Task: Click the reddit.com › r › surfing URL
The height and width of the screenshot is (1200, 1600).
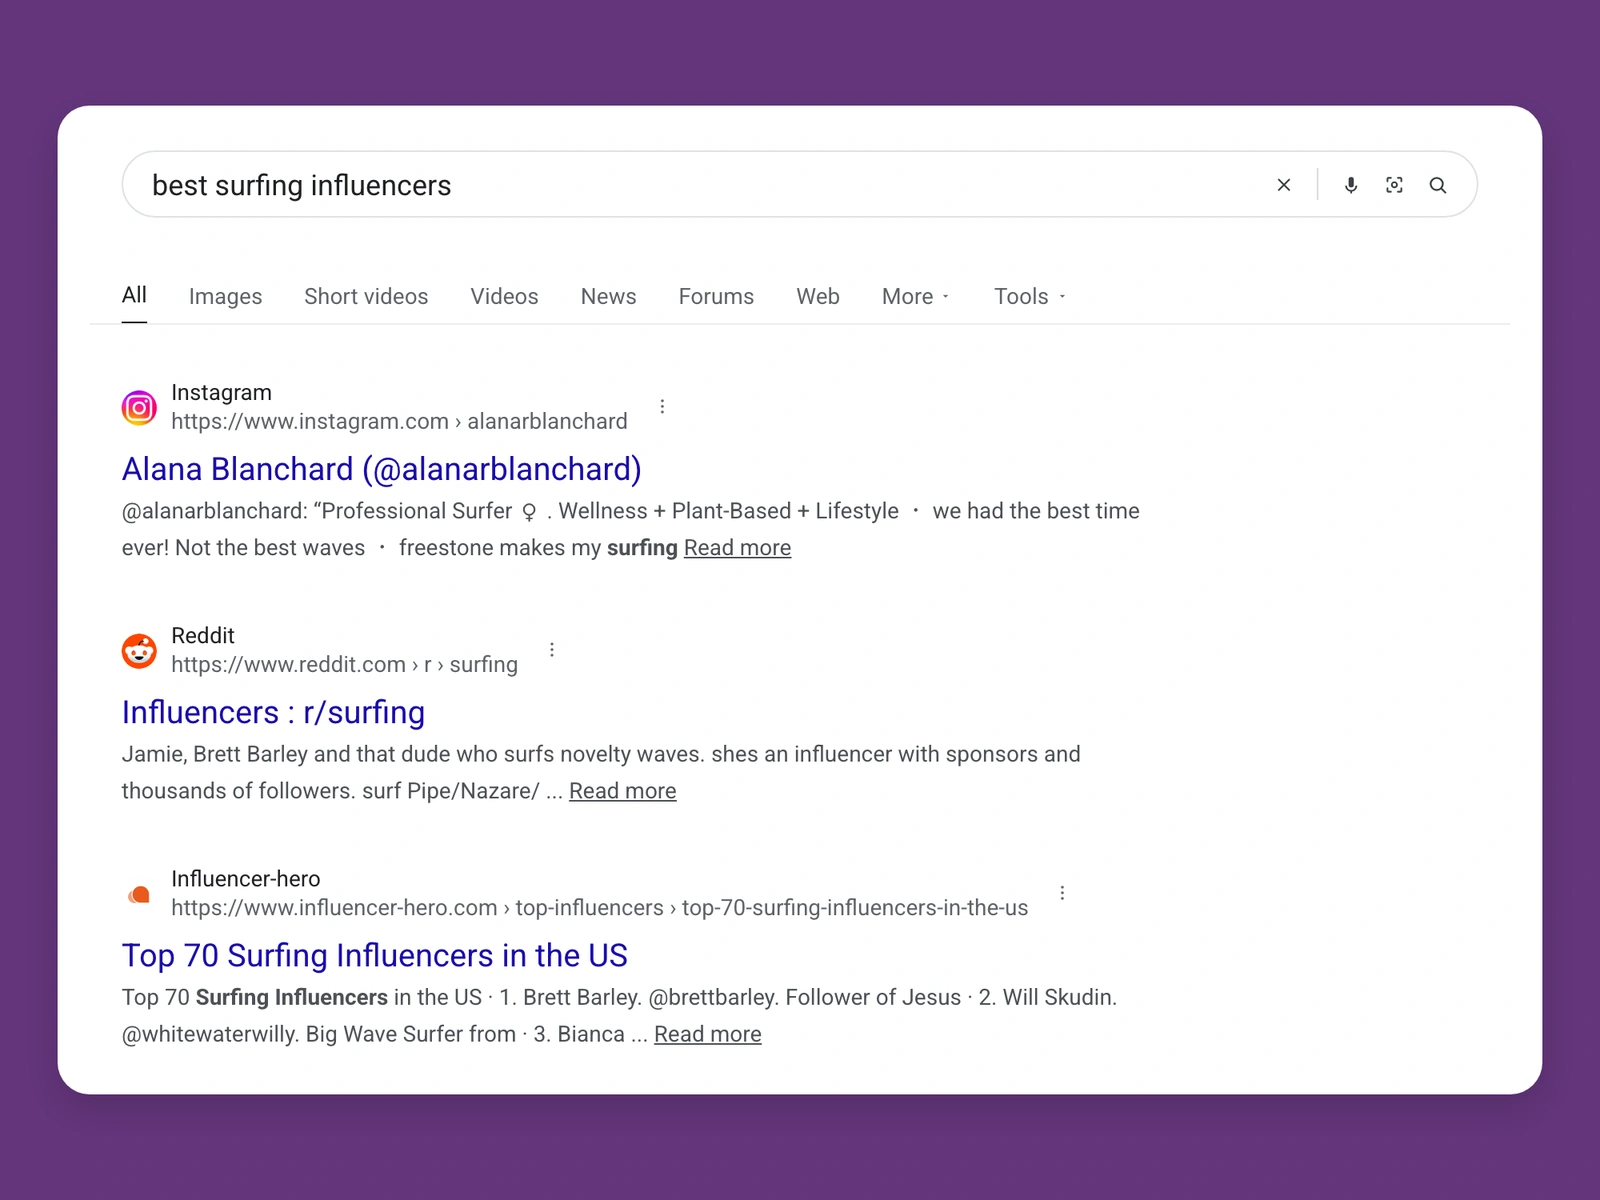Action: coord(344,664)
